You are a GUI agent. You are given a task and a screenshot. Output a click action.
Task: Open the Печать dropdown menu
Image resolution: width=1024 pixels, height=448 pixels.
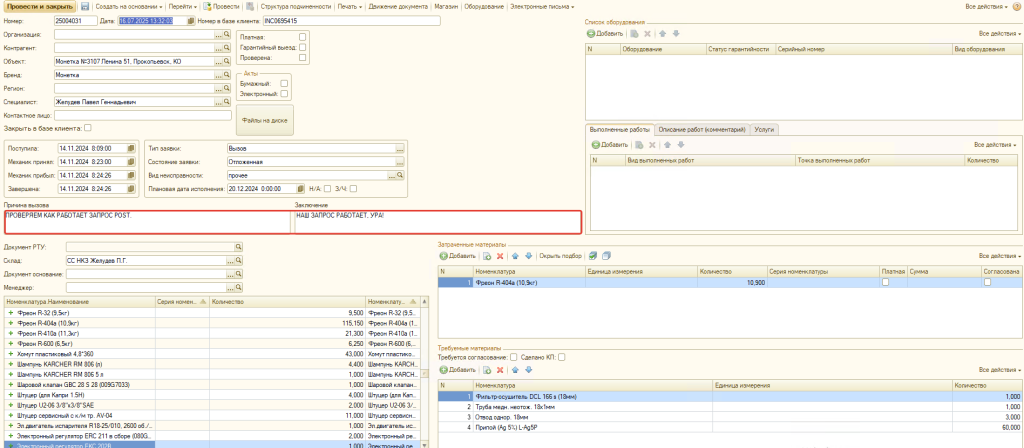click(x=352, y=7)
